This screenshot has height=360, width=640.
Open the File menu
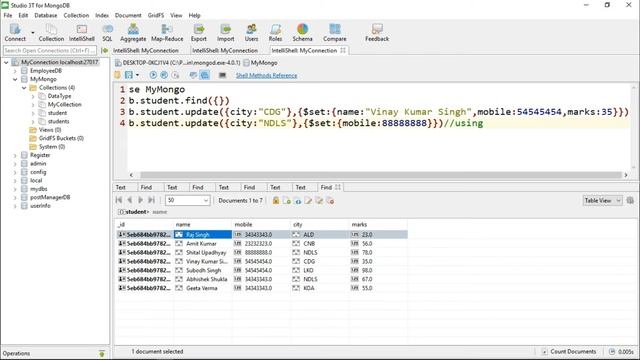8,15
